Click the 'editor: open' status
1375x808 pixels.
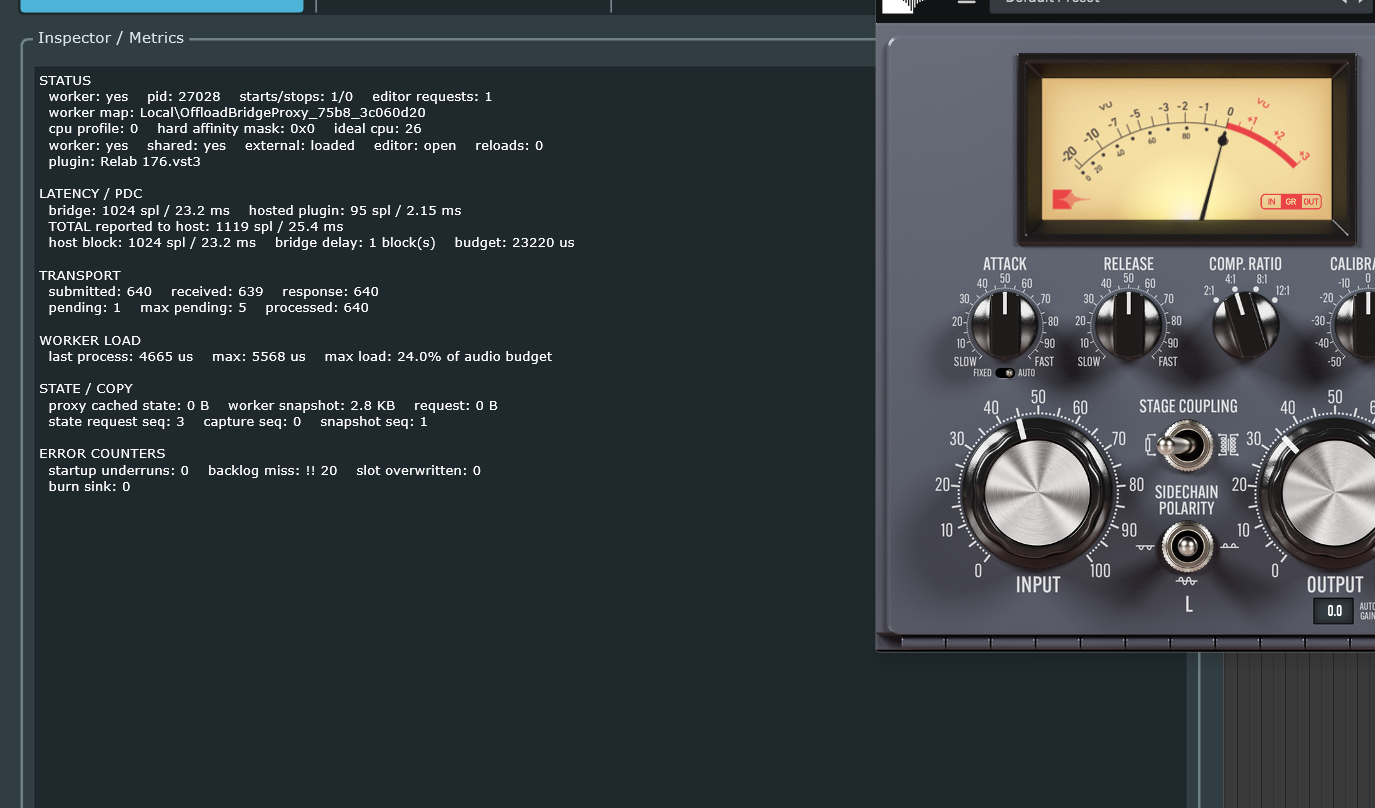click(415, 145)
